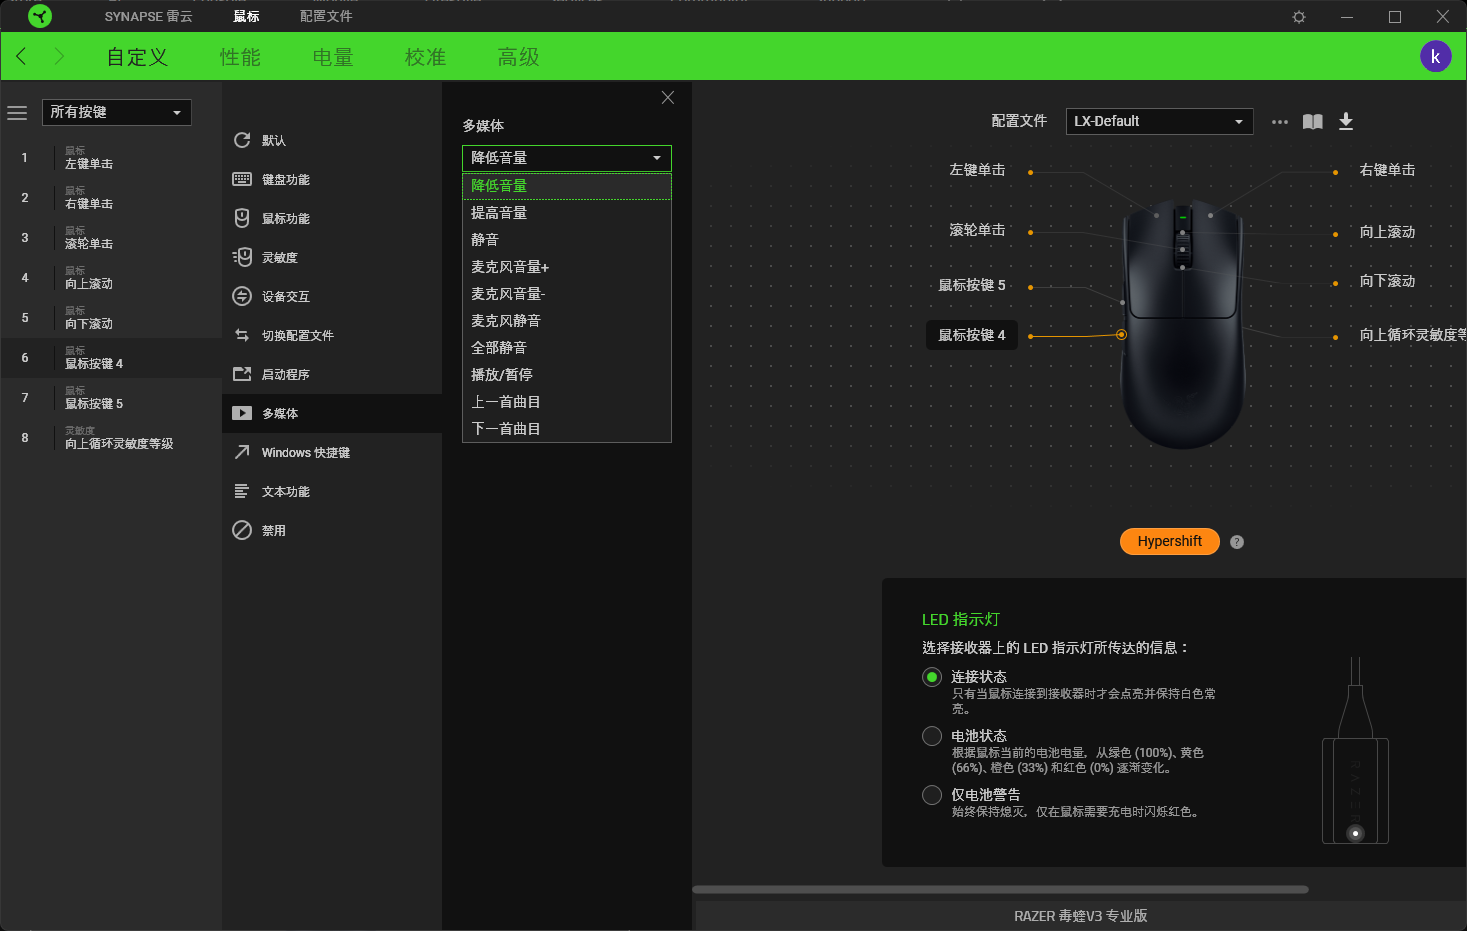Click the 滚轮单击 label on diagram
The height and width of the screenshot is (931, 1467).
click(977, 230)
